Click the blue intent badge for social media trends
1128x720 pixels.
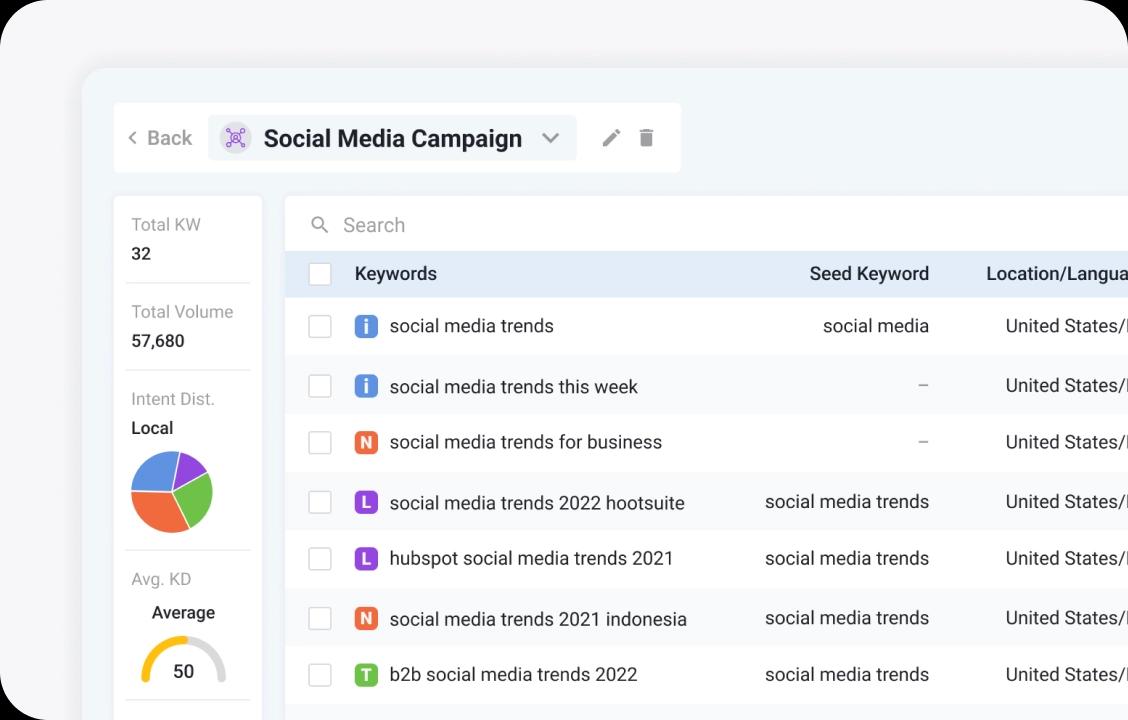point(366,326)
